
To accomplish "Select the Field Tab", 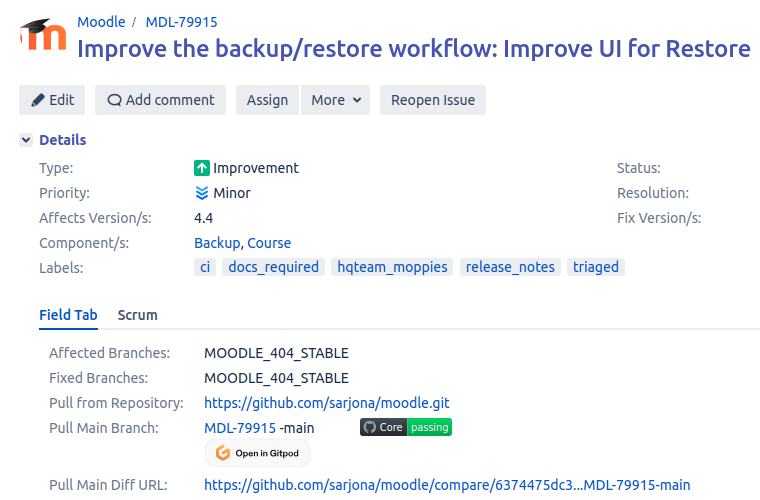I will click(x=68, y=315).
